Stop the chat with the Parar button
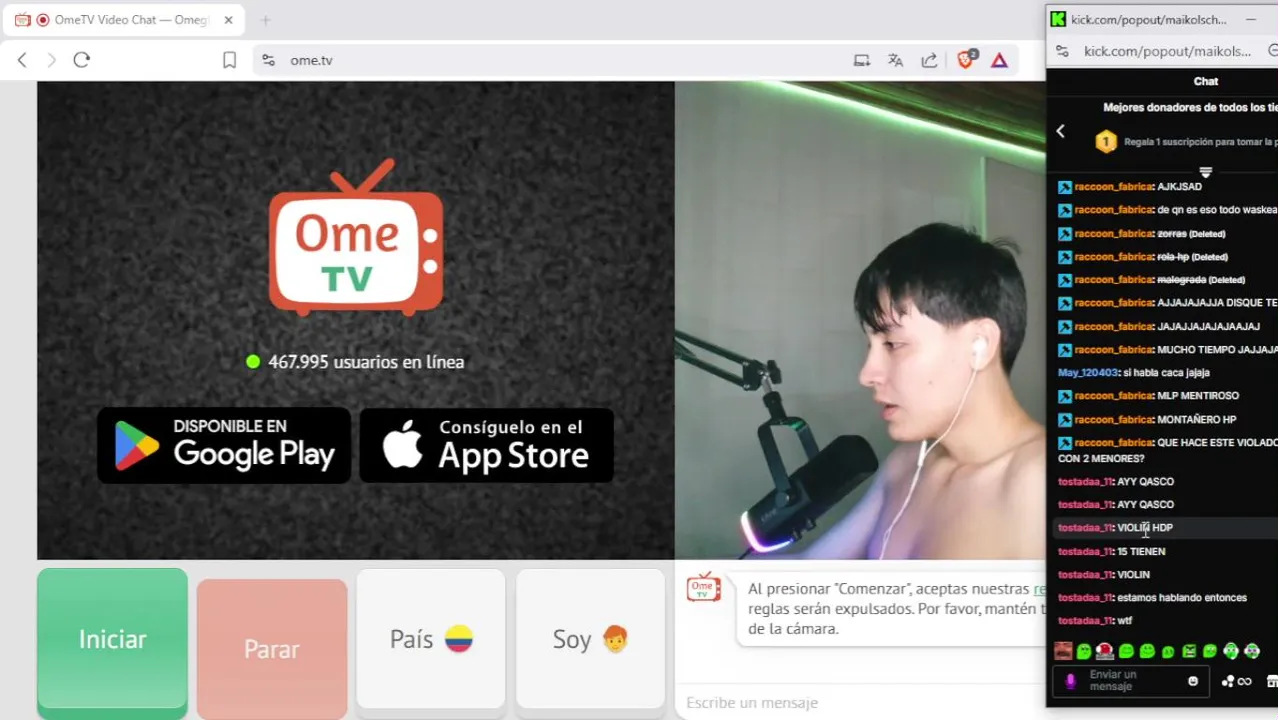 [272, 649]
